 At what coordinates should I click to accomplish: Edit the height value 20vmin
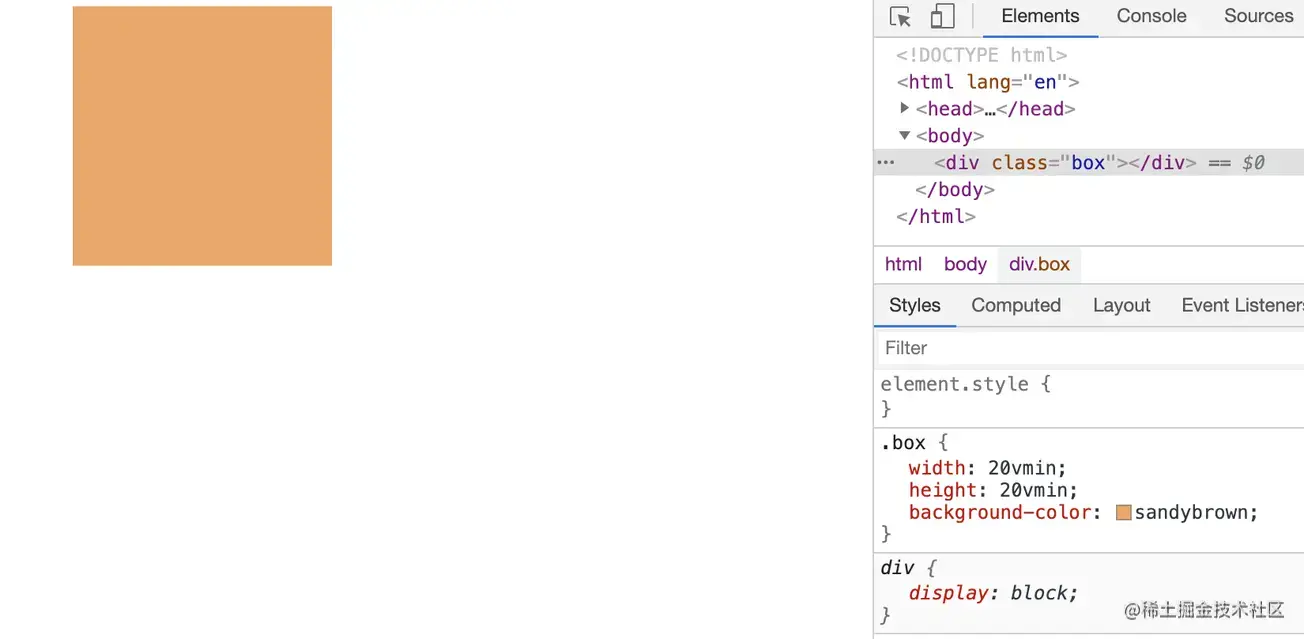tap(1035, 490)
